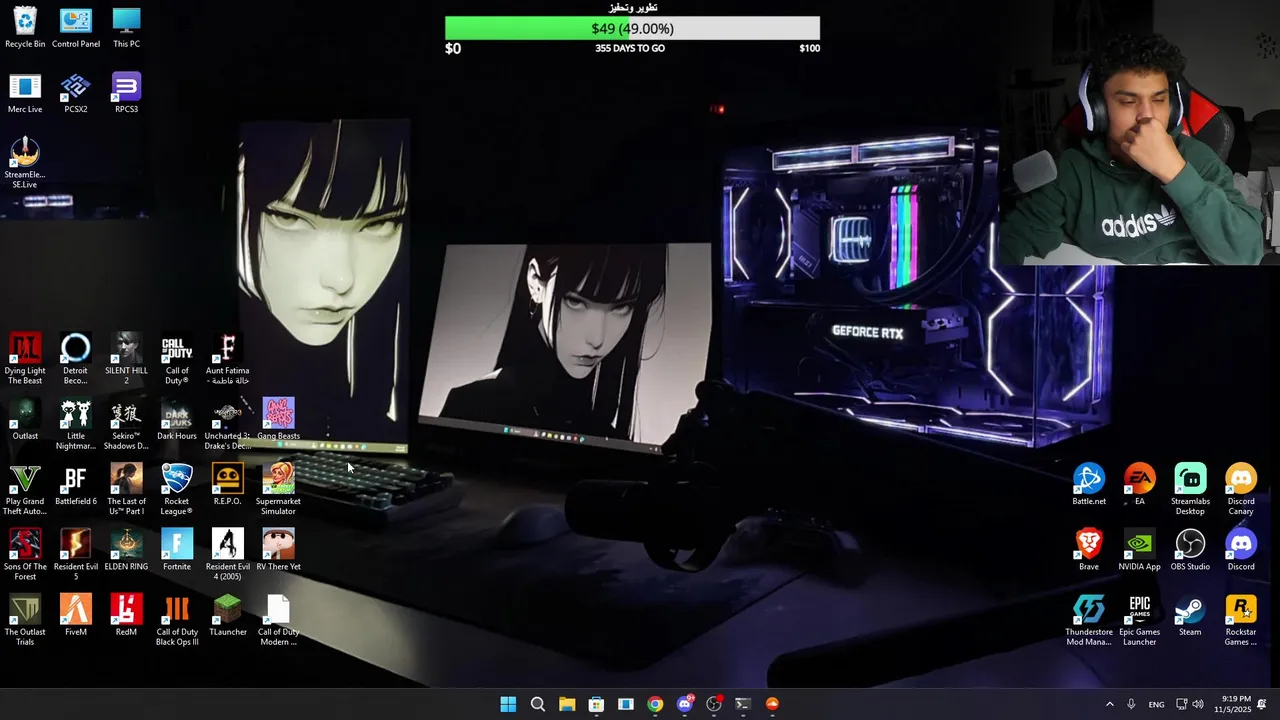Select the EA app icon

1139,485
